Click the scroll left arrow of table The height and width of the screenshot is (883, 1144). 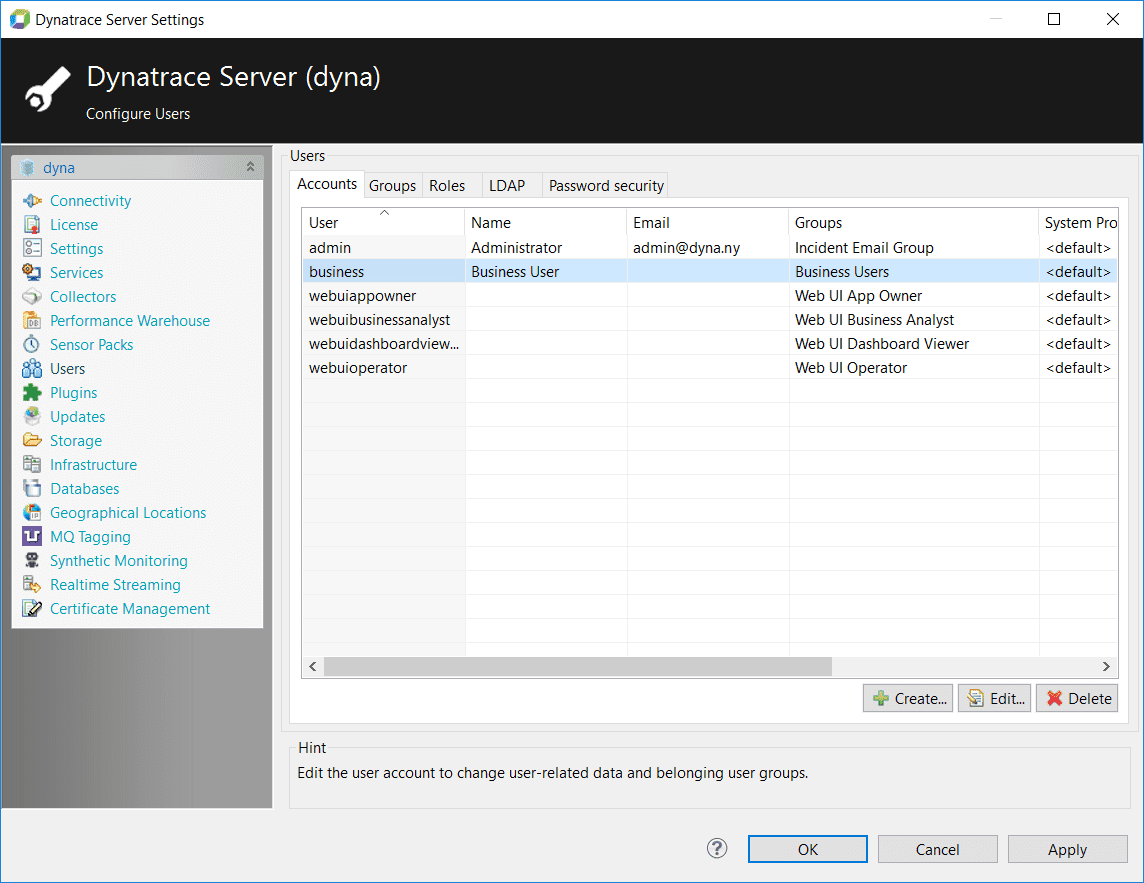tap(313, 666)
